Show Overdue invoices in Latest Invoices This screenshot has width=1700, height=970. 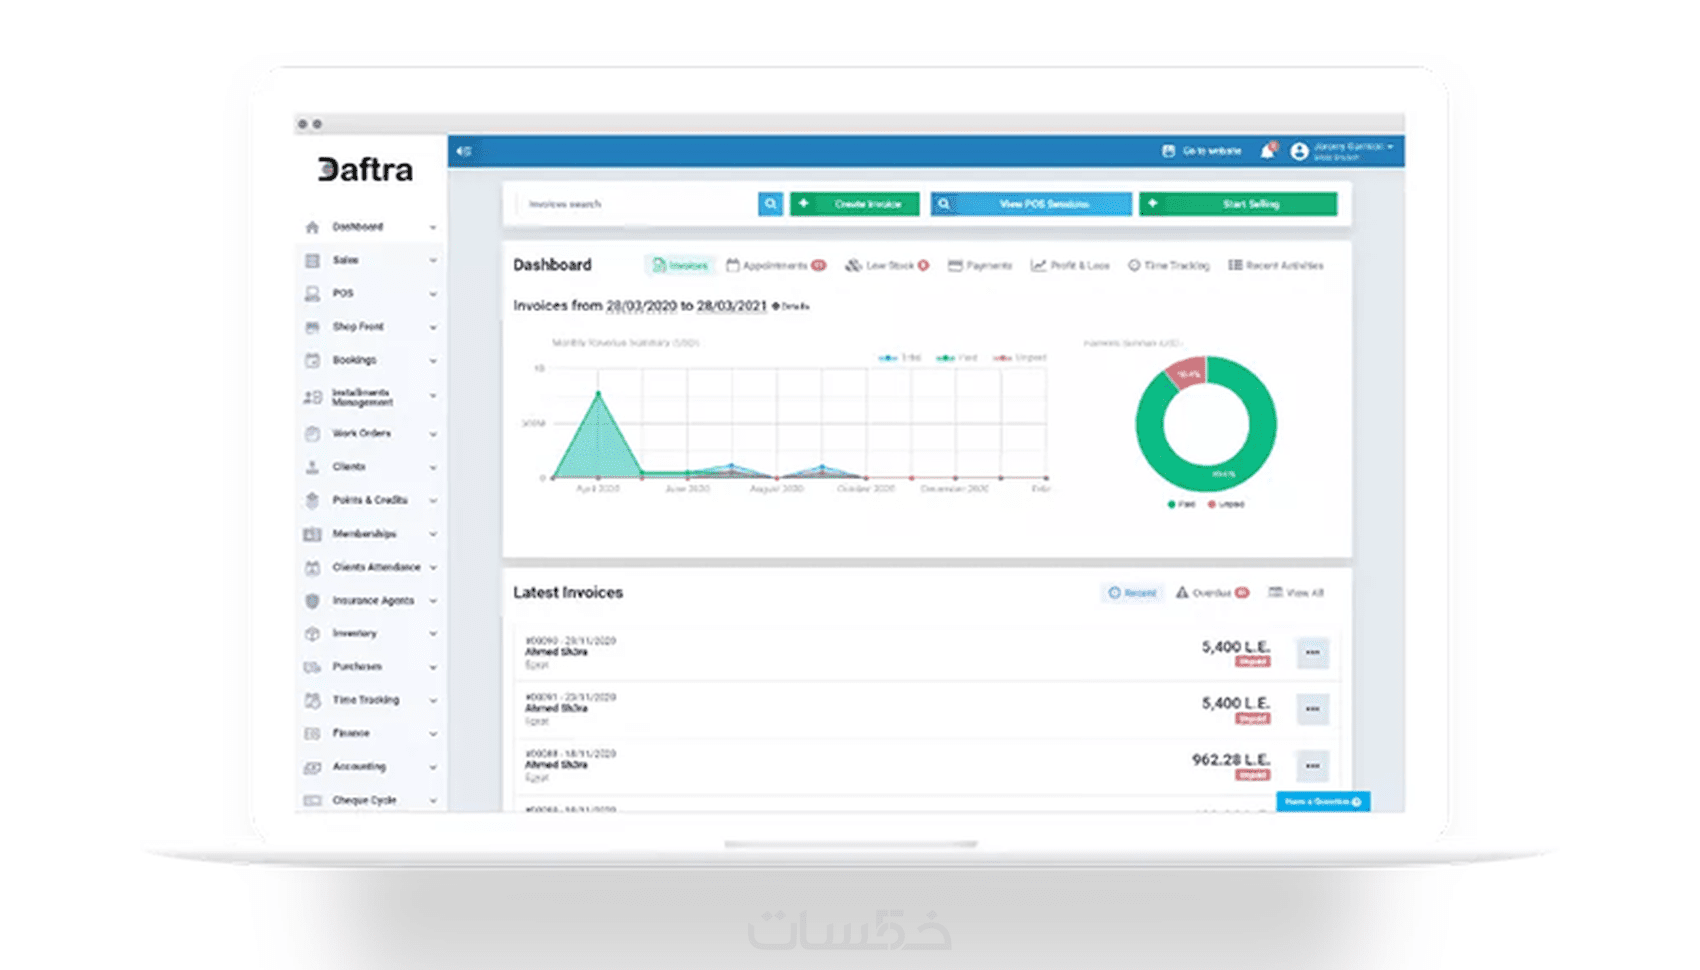(1212, 593)
